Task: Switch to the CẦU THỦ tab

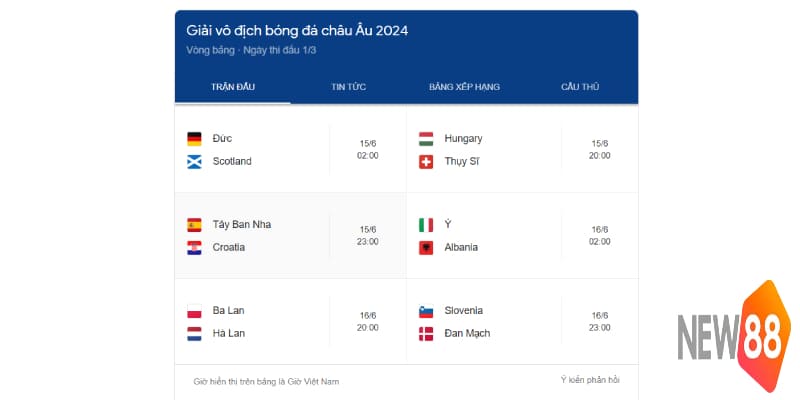Action: 580,87
